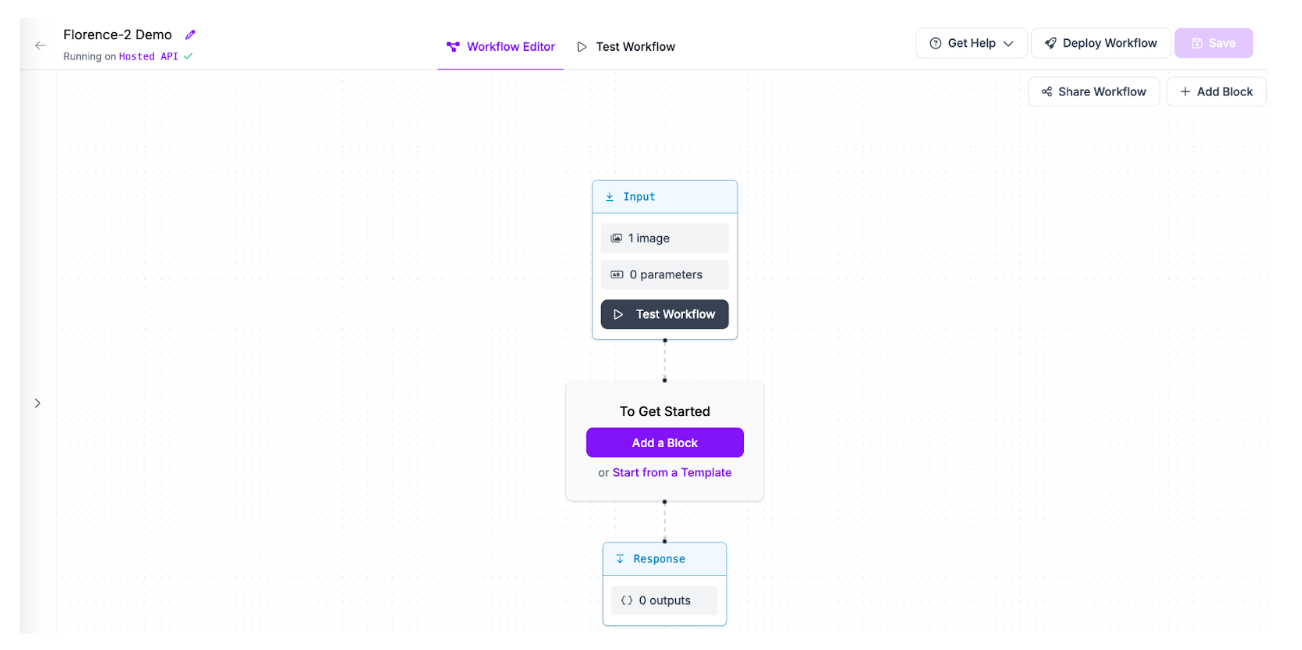Click the back arrow icon
The image size is (1302, 650).
tap(40, 45)
